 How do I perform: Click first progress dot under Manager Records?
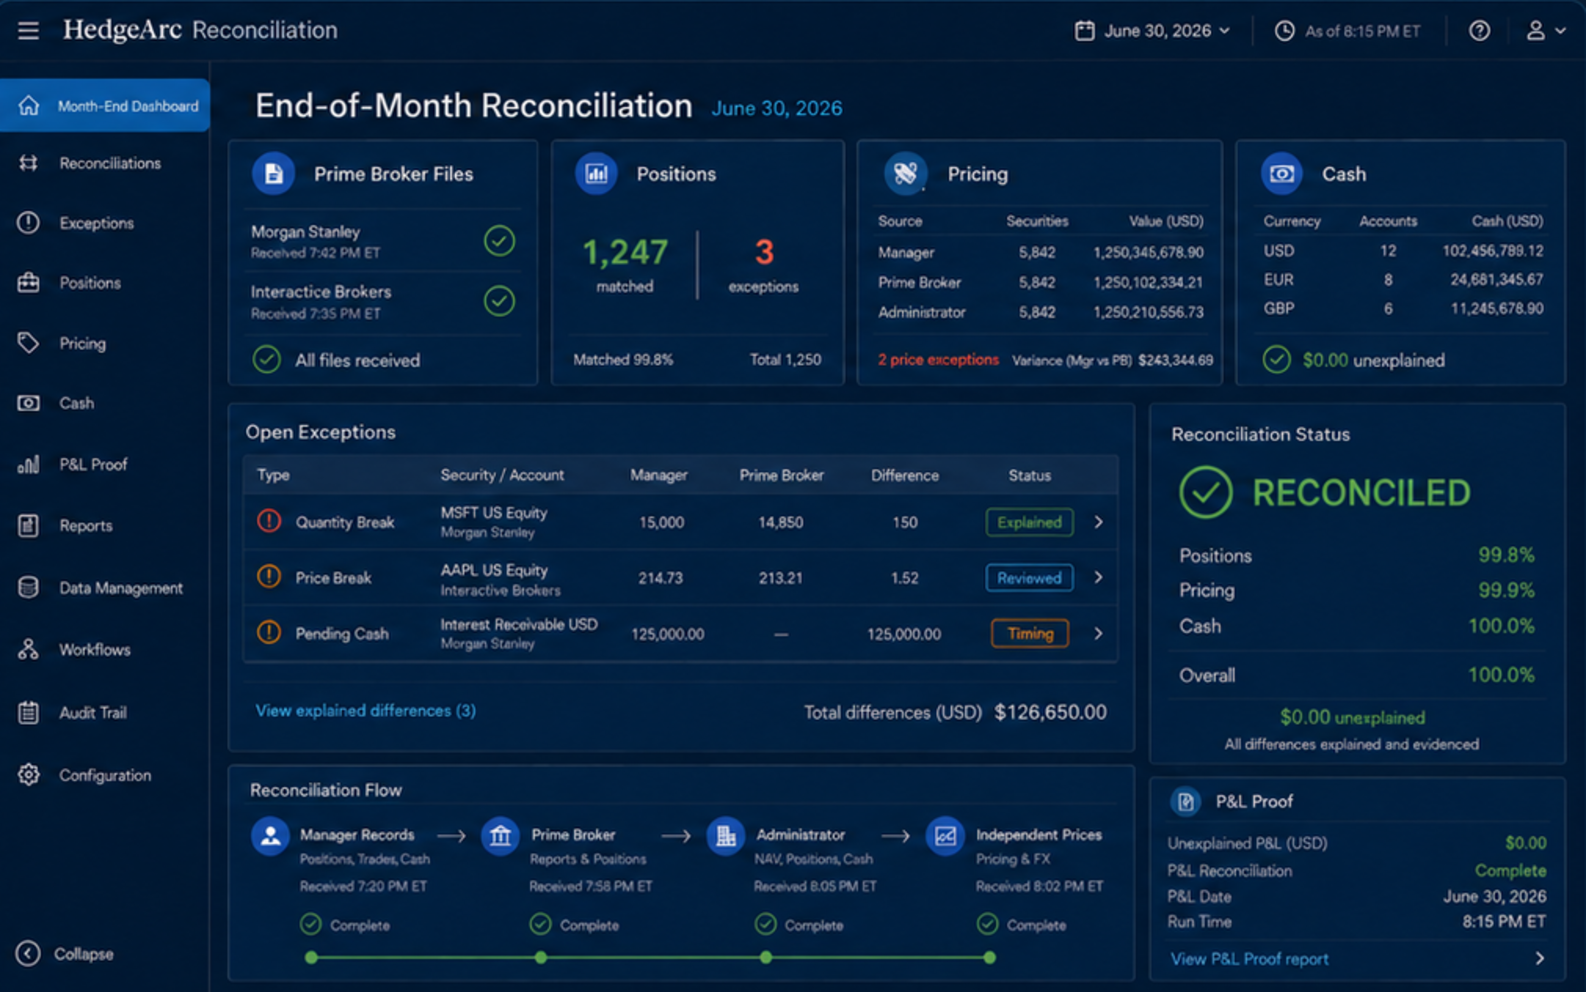311,957
